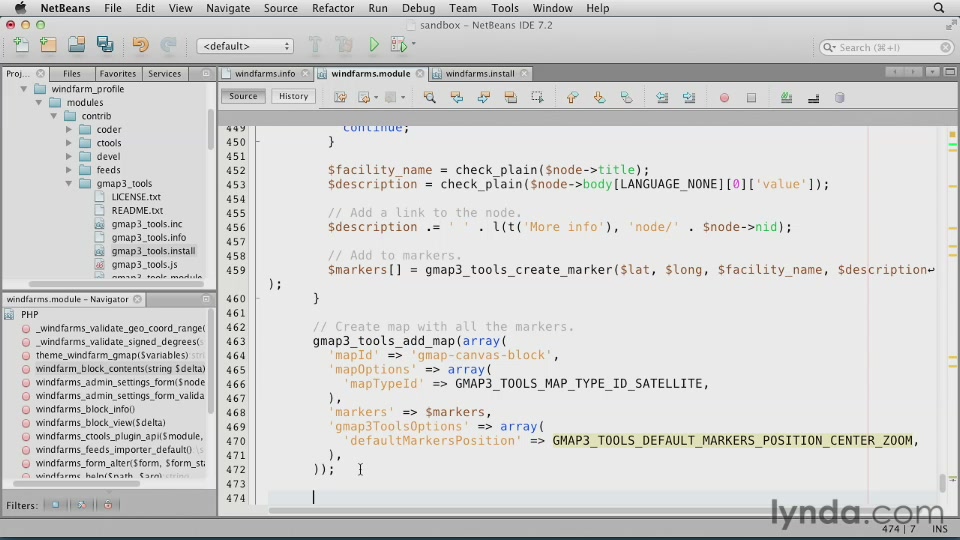Click the New Project toolbar icon
Image resolution: width=960 pixels, height=540 pixels.
pos(48,45)
